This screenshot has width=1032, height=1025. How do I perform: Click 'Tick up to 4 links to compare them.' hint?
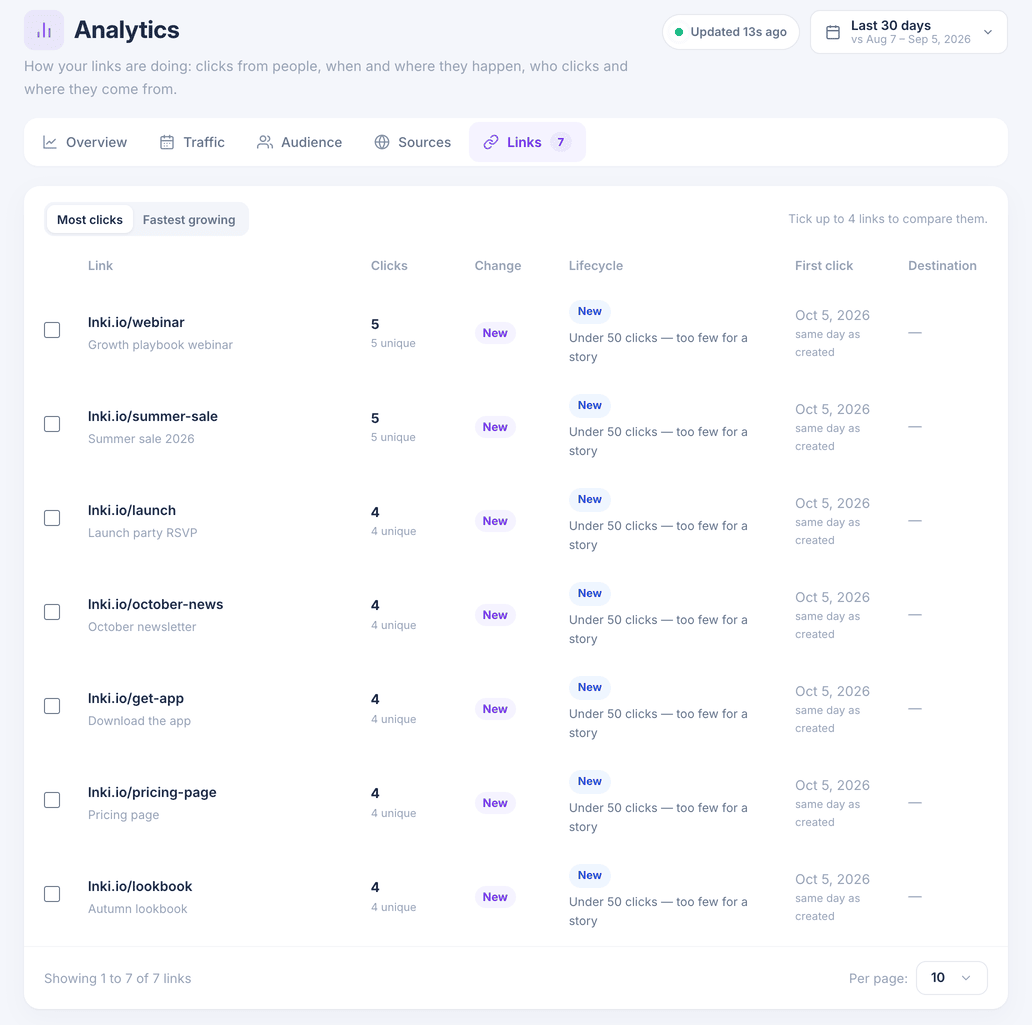click(888, 219)
